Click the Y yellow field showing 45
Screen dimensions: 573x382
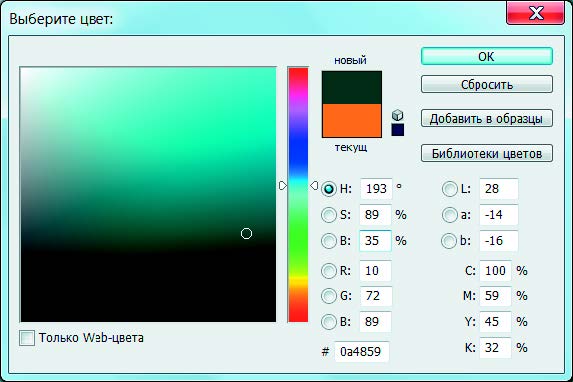click(495, 322)
